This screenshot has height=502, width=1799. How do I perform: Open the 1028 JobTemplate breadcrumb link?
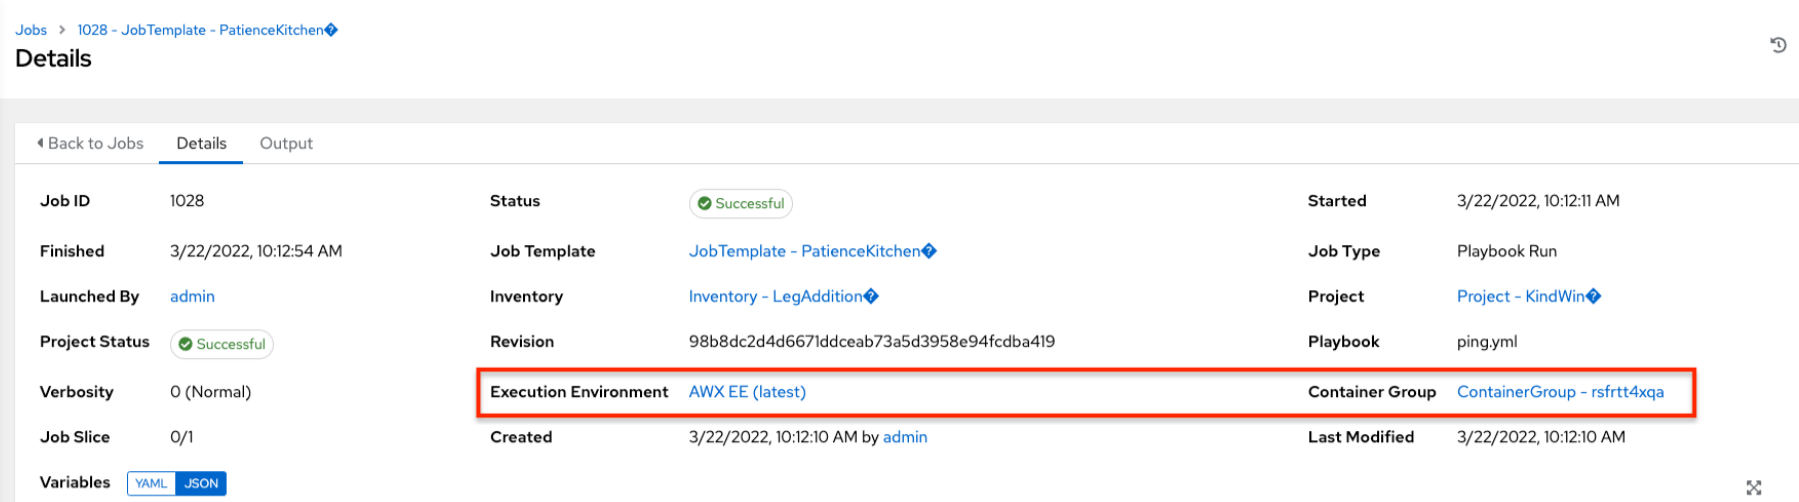coord(207,30)
